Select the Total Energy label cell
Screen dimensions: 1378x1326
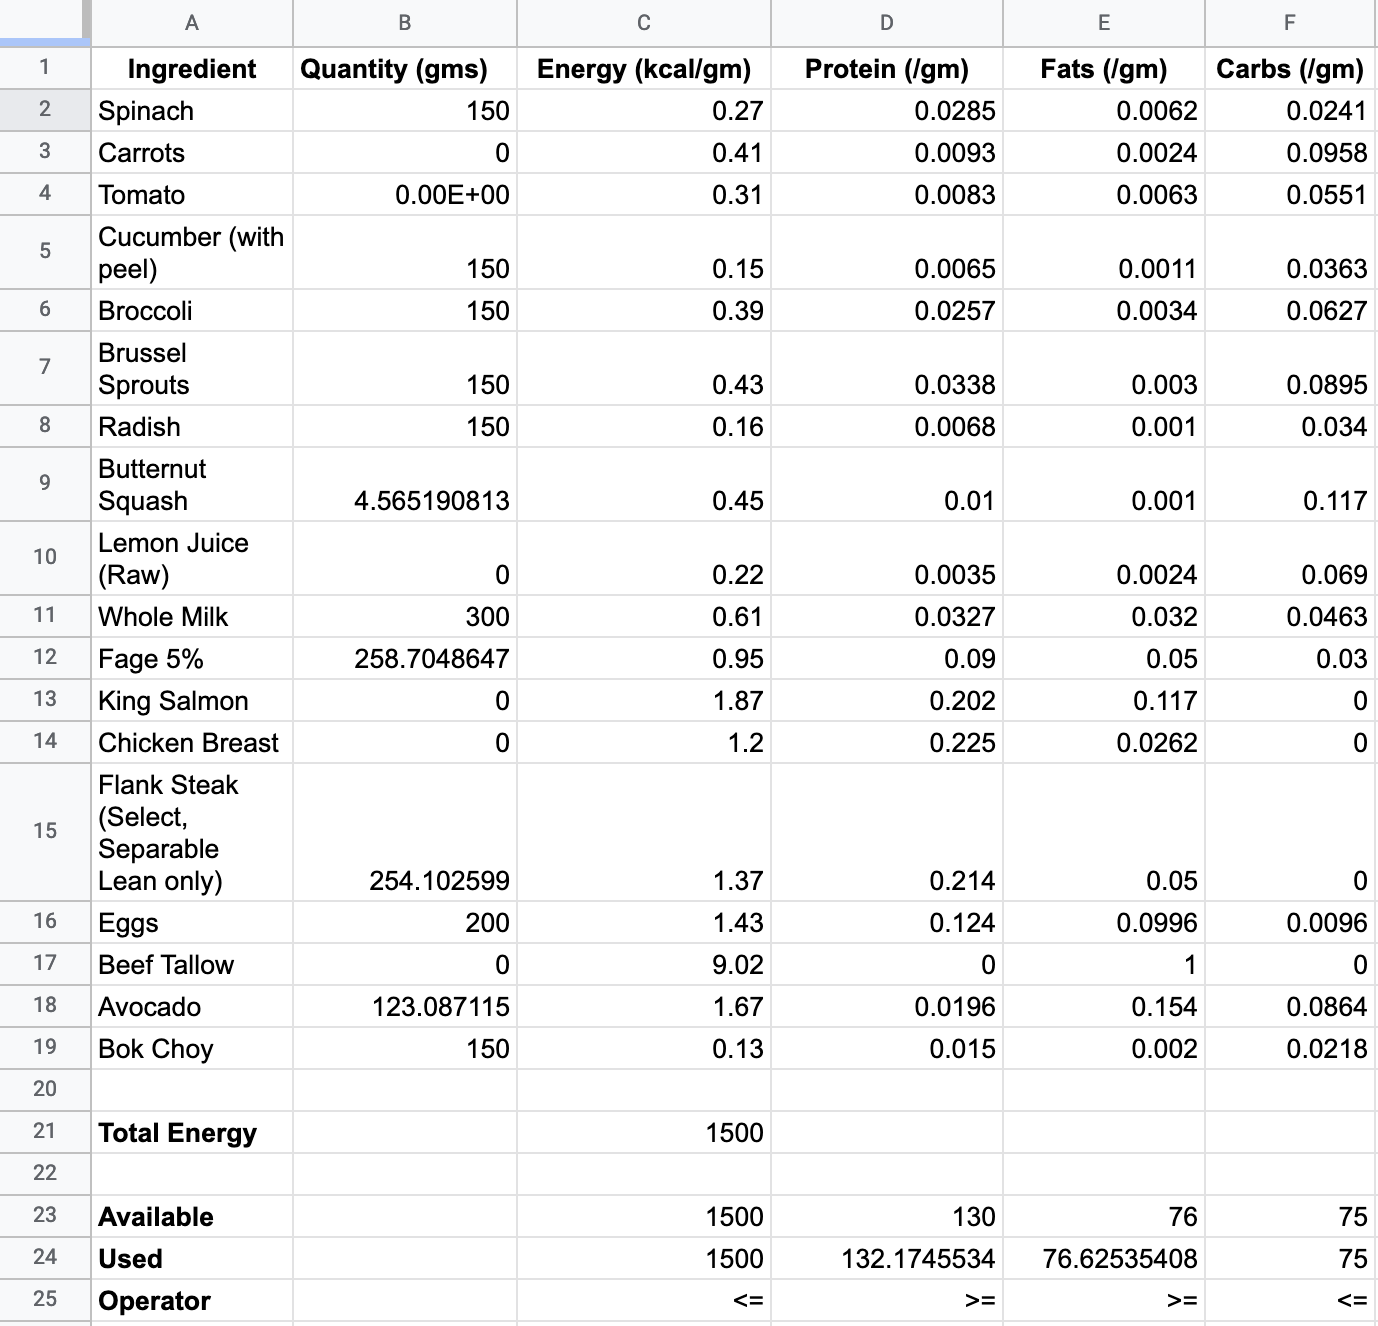(192, 1132)
